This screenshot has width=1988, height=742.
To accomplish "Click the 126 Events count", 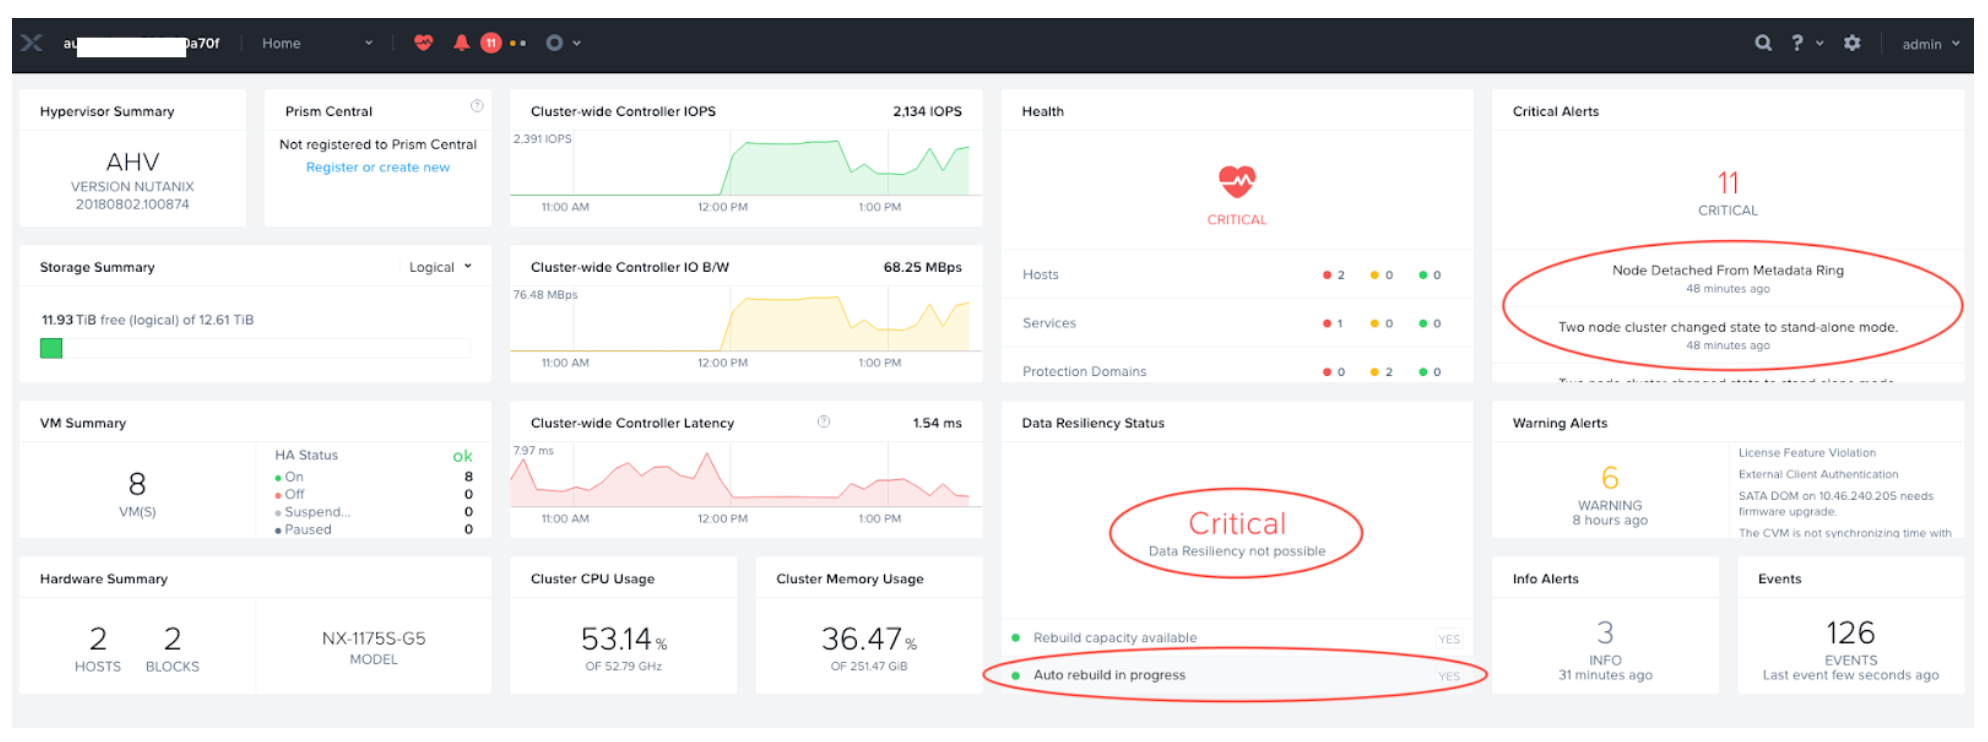I will (1850, 632).
